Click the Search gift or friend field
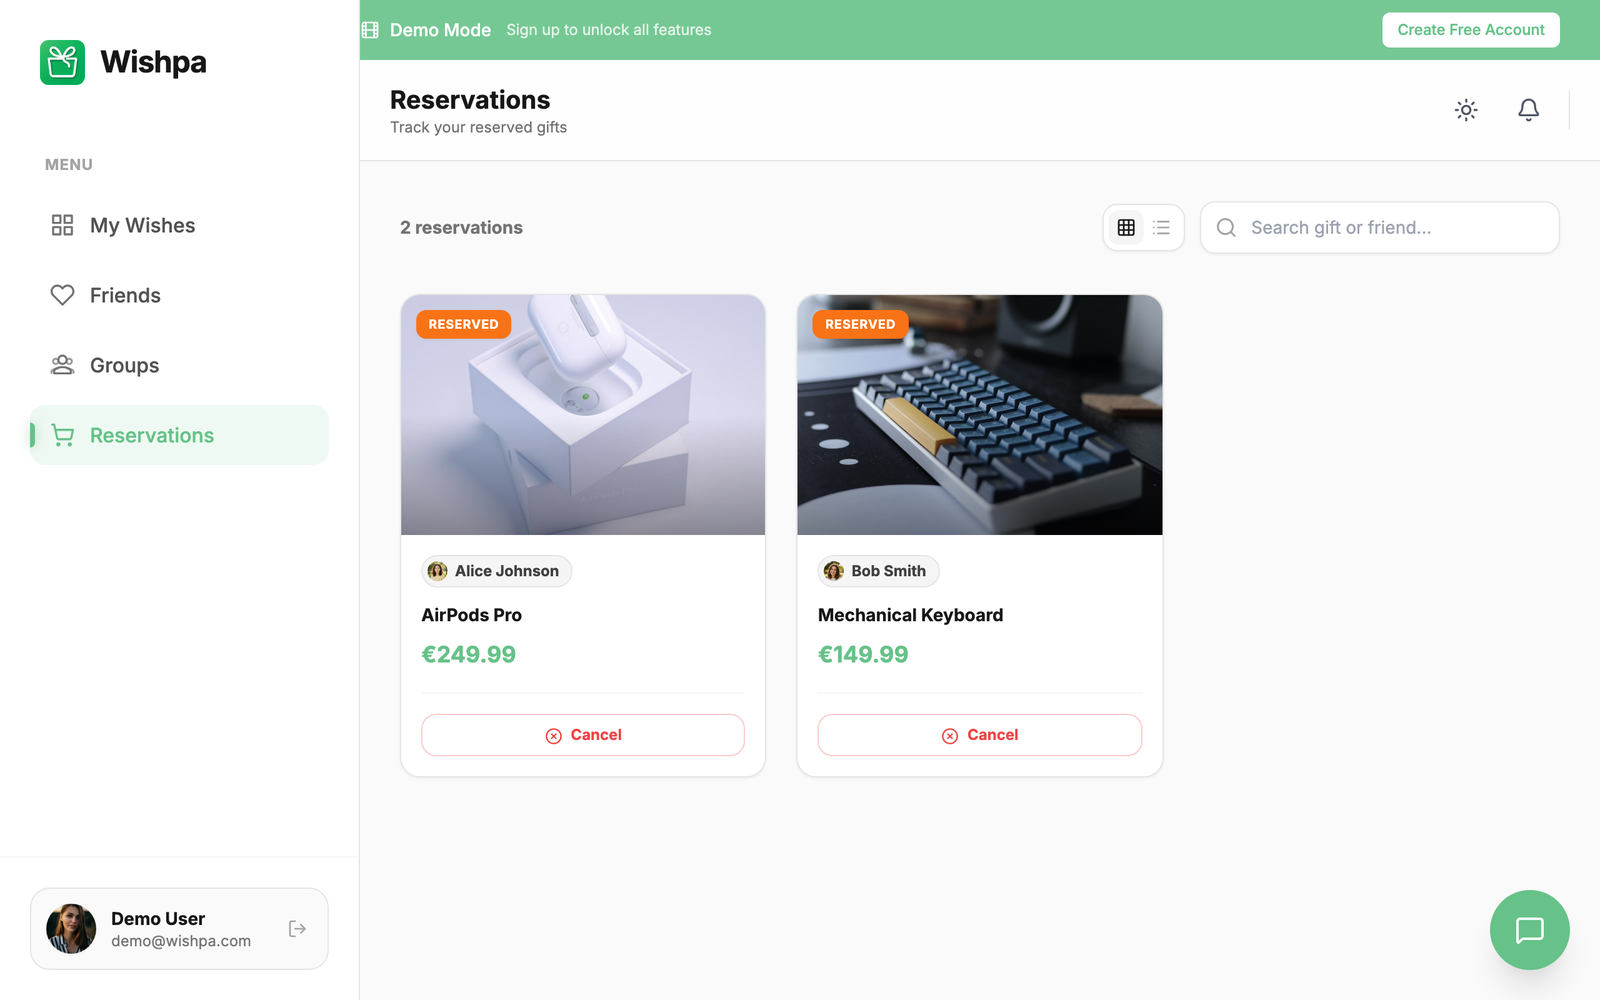Screen dimensions: 1600x1000 click(1380, 228)
